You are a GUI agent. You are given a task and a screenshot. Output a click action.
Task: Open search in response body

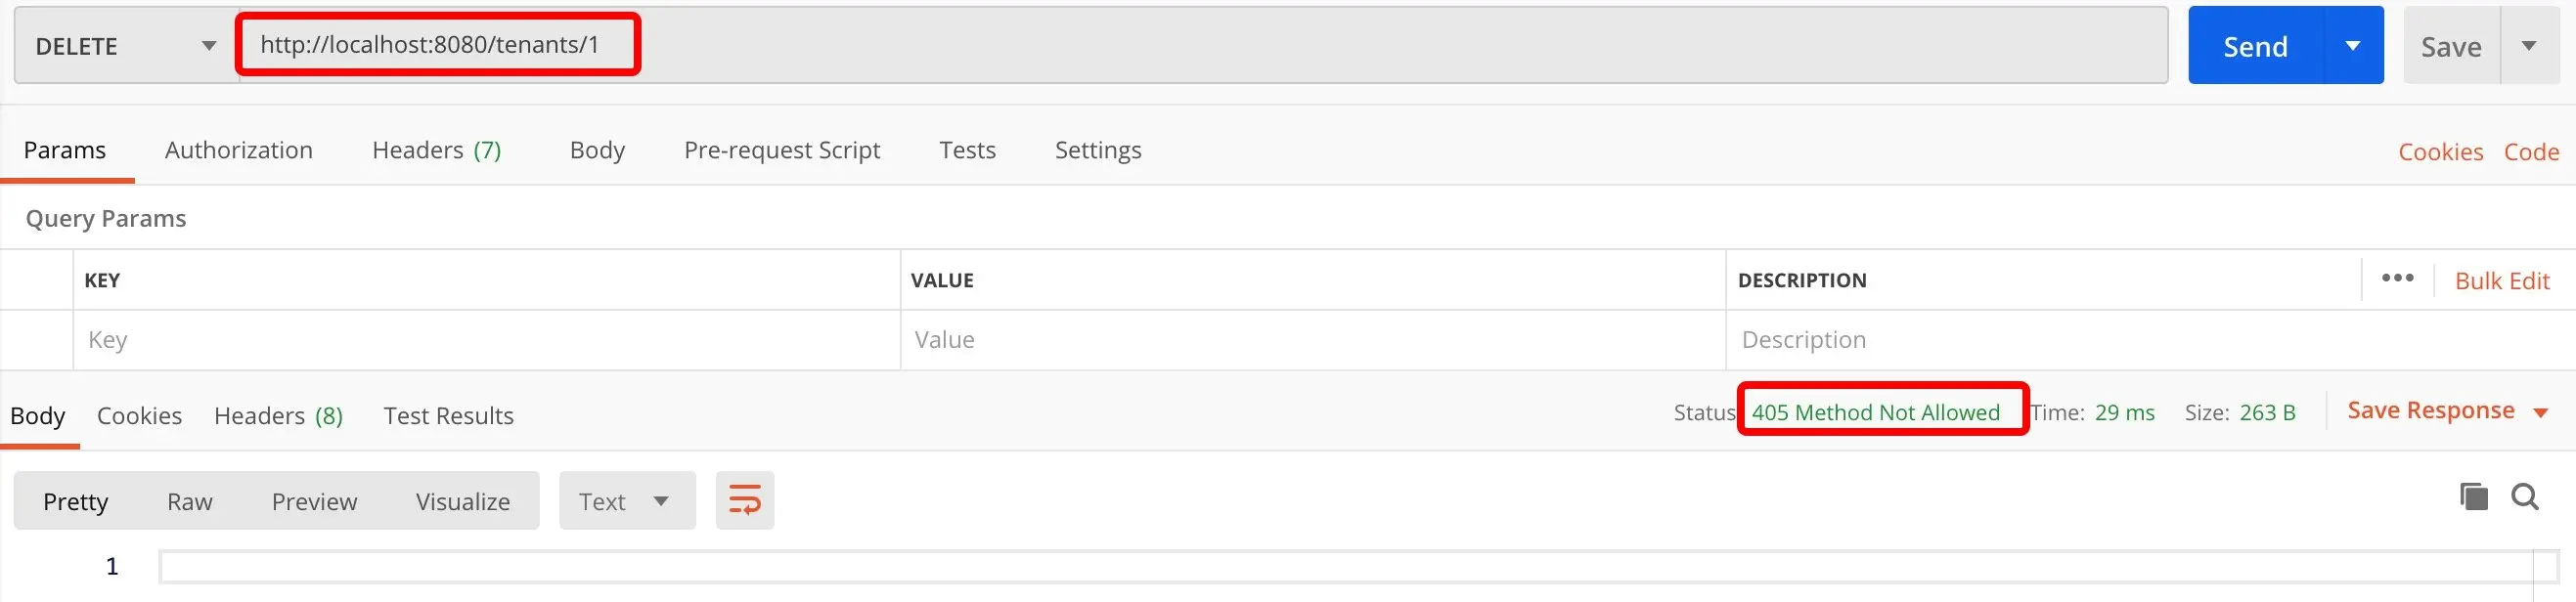point(2524,496)
